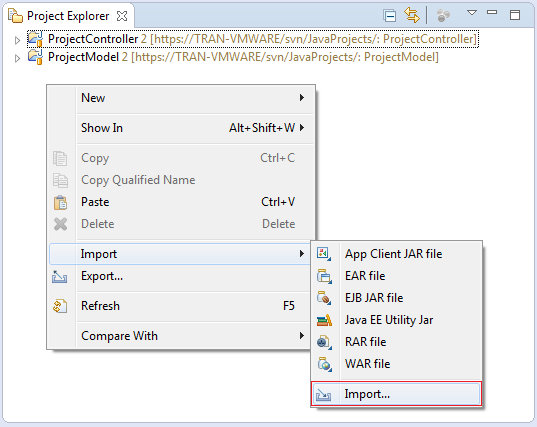
Task: Expand the ProjectController tree node
Action: tap(17, 40)
